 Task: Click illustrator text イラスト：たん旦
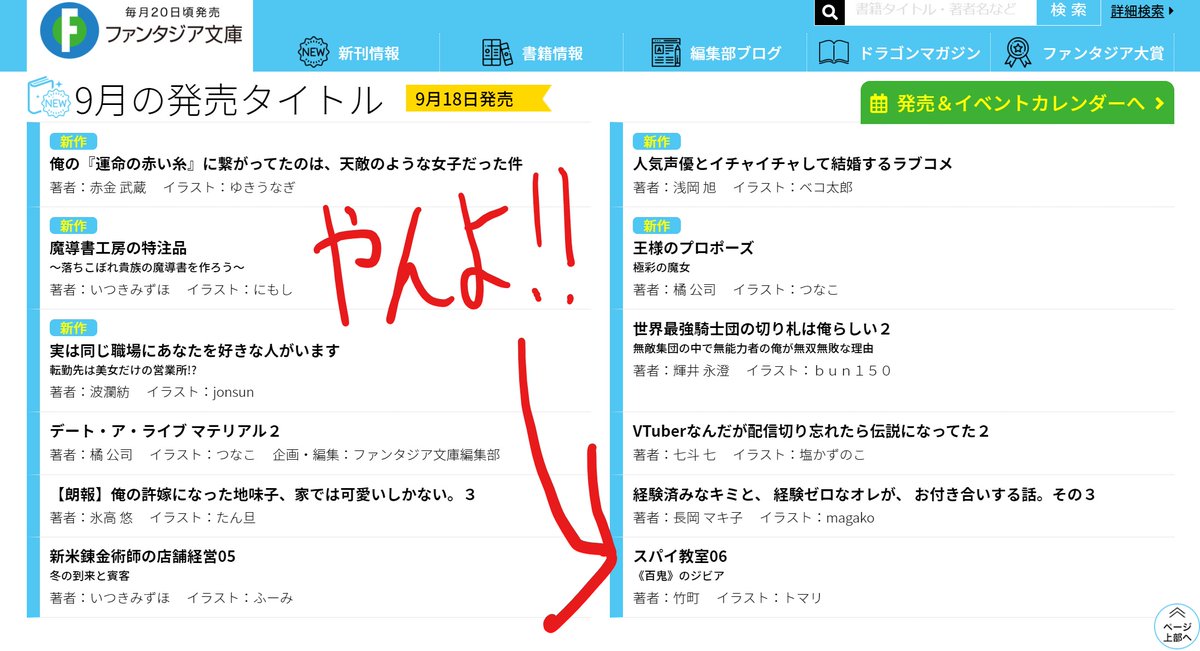pos(202,519)
